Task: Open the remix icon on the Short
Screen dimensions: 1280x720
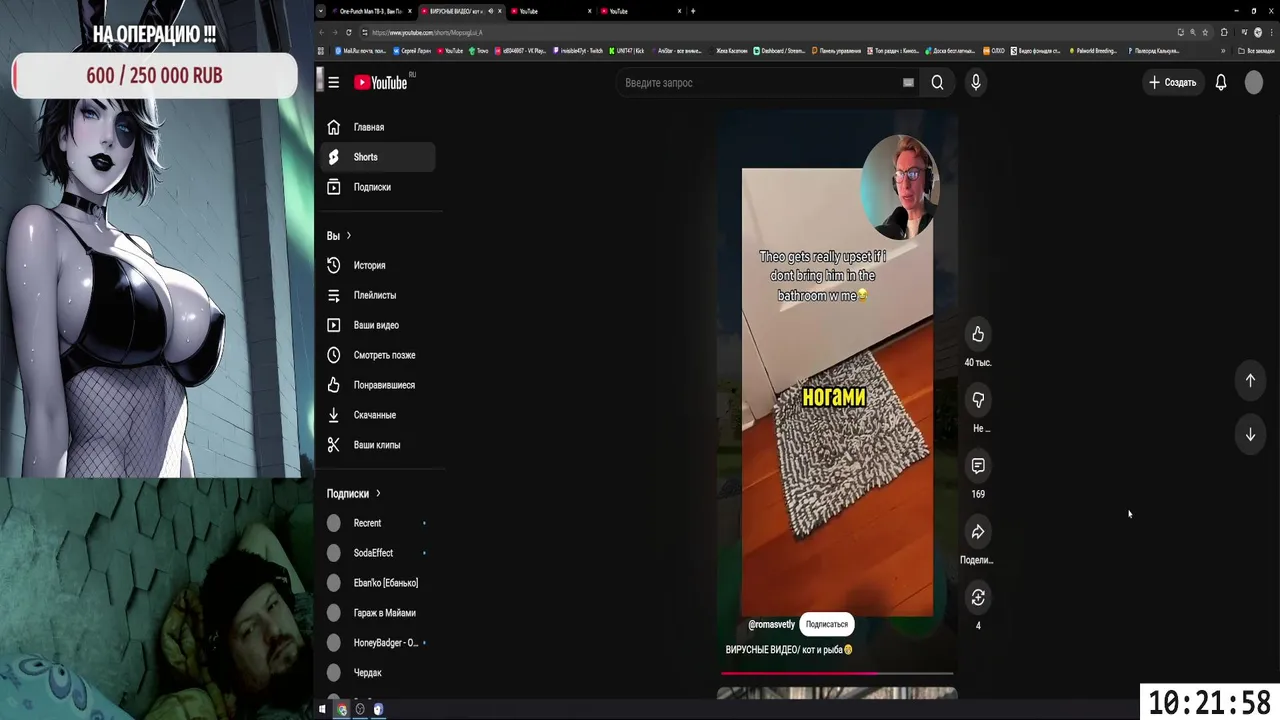Action: [978, 598]
